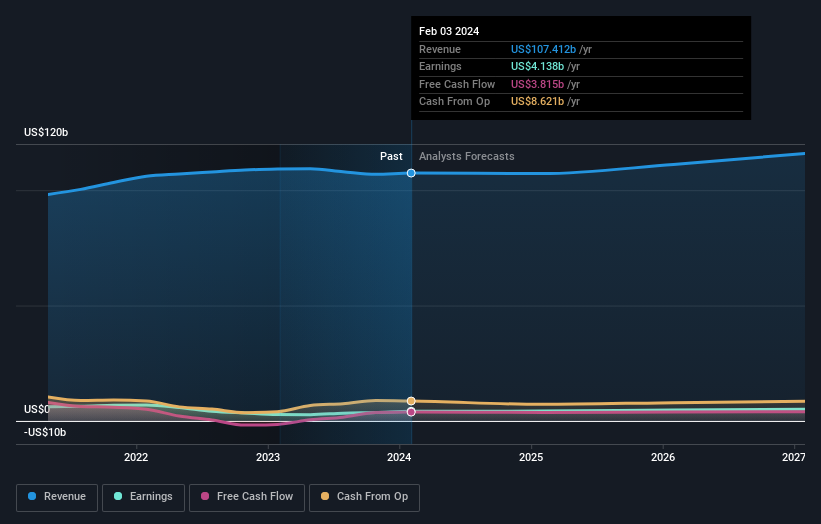Click the 2025 x-axis label

pyautogui.click(x=531, y=458)
